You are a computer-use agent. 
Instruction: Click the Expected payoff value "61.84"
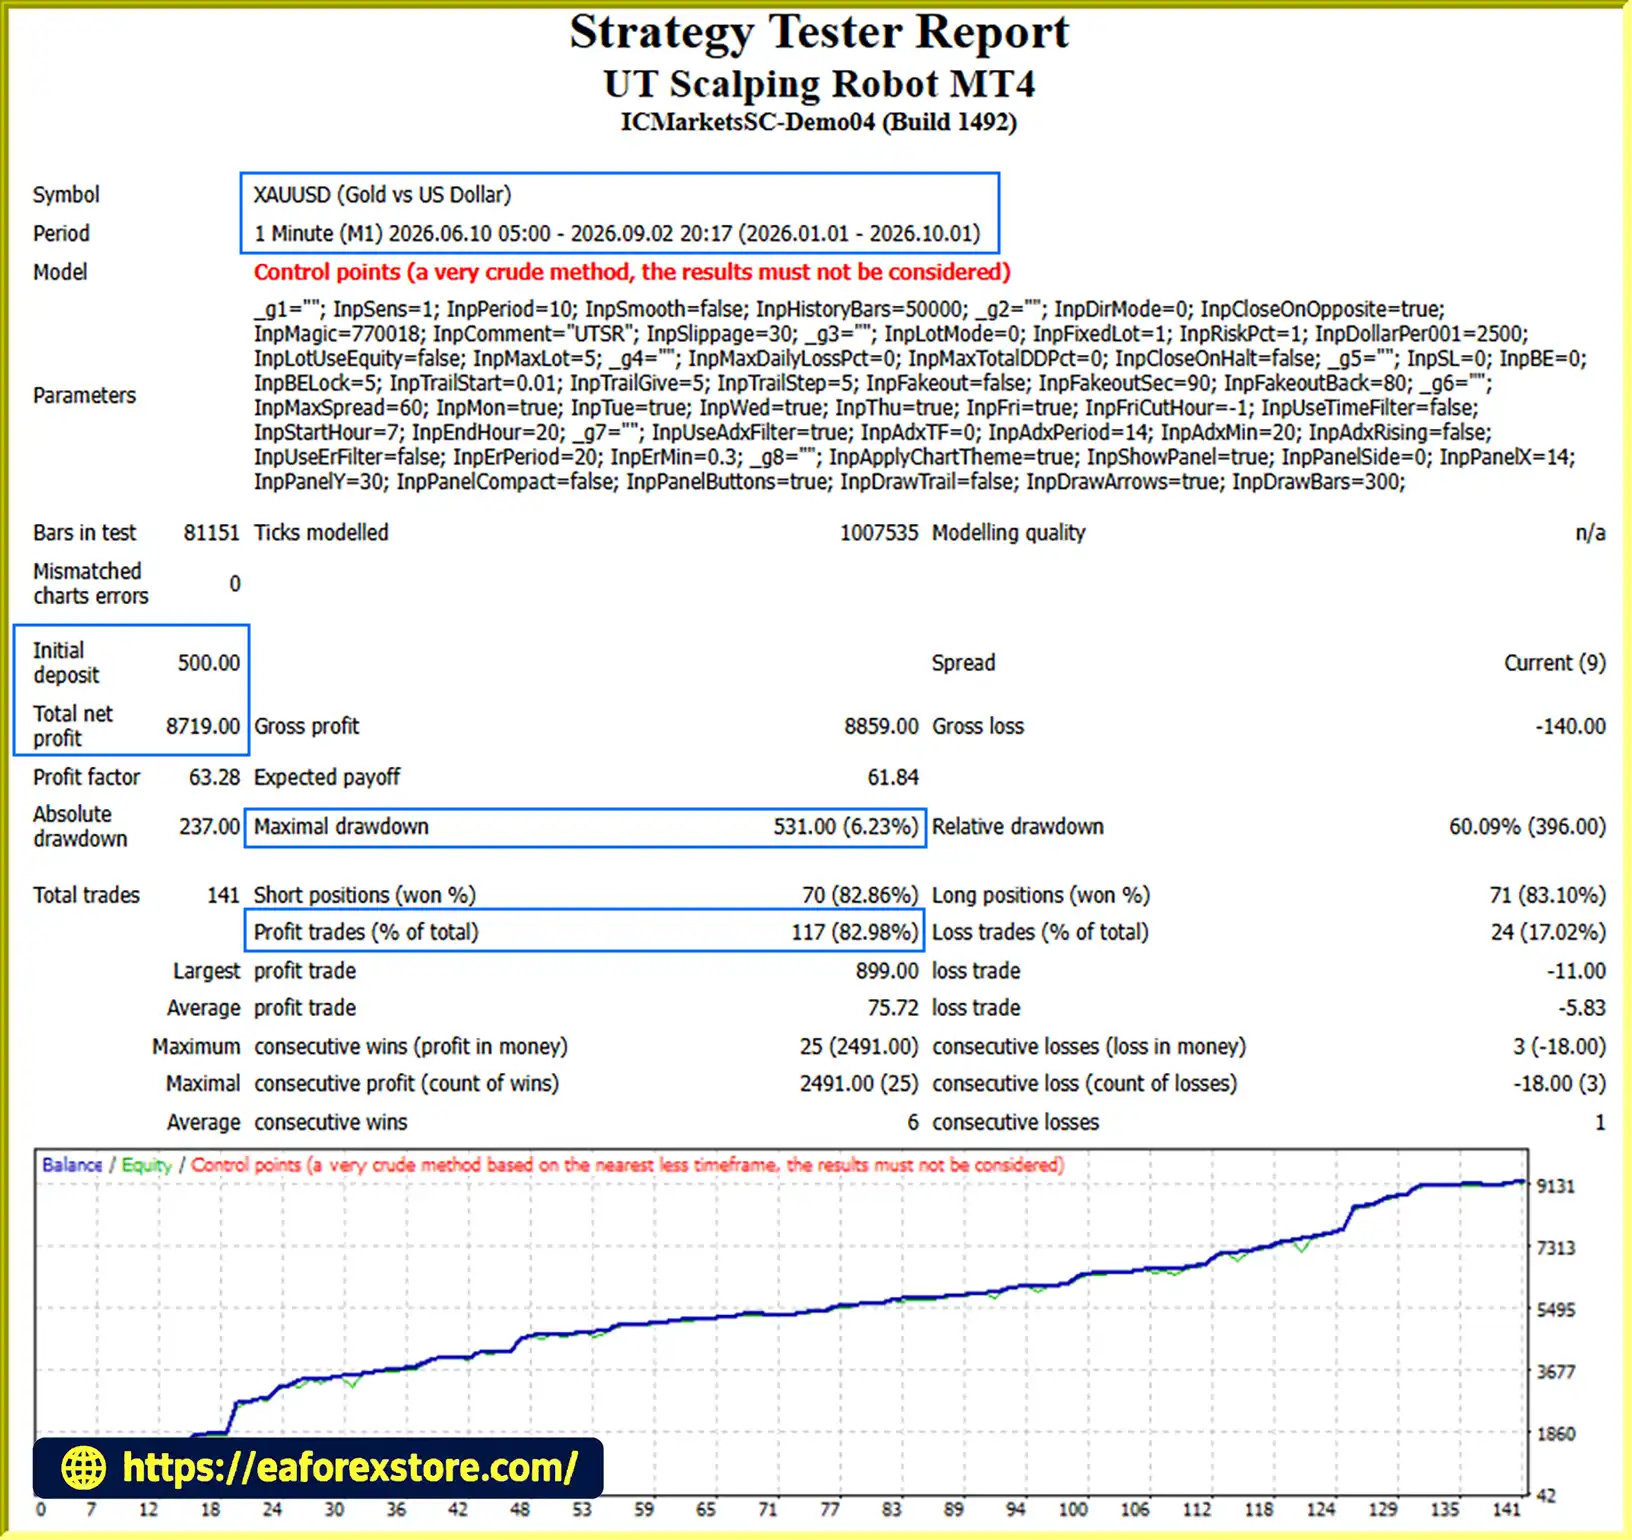[x=892, y=777]
